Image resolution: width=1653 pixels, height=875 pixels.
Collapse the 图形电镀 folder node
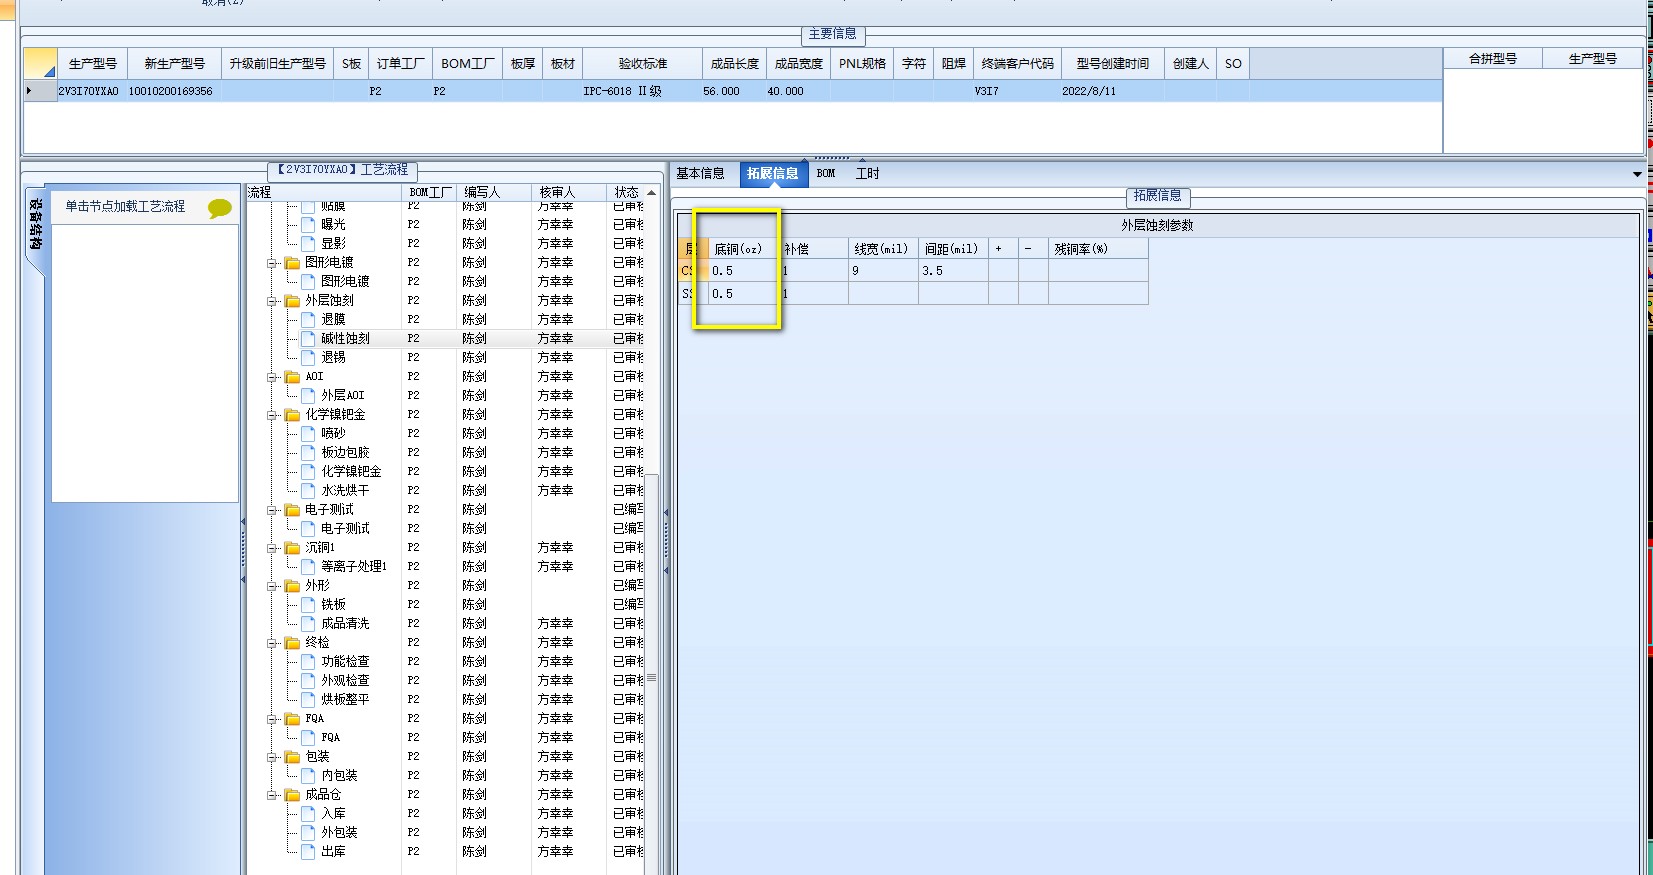(272, 263)
